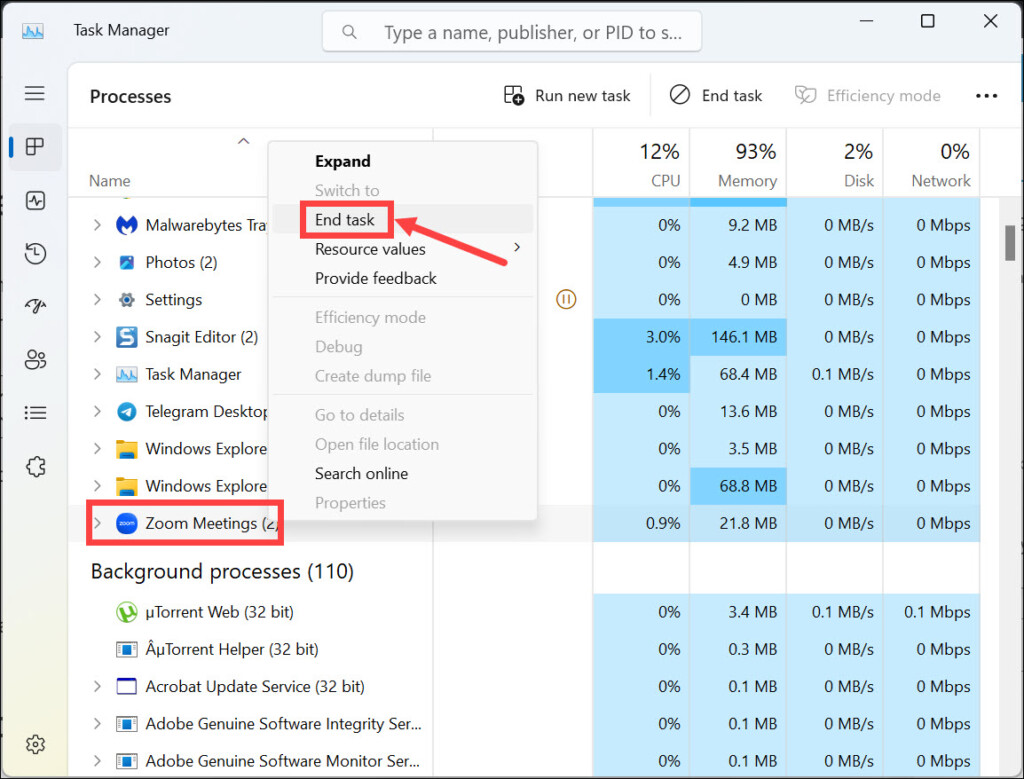This screenshot has width=1024, height=779.
Task: Select Expand in the context menu
Action: pos(343,161)
